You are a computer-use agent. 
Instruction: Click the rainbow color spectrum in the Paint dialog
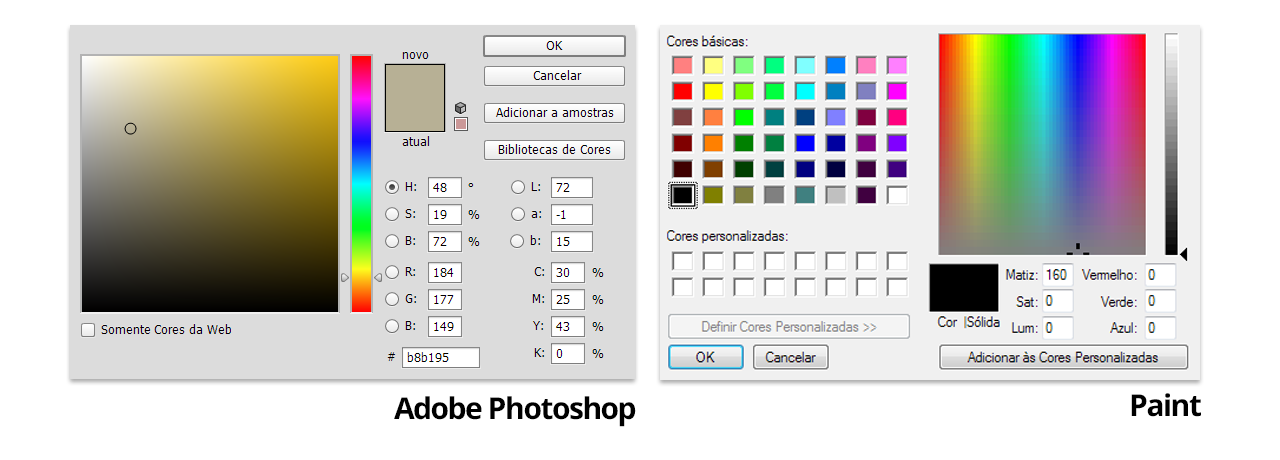[1042, 144]
